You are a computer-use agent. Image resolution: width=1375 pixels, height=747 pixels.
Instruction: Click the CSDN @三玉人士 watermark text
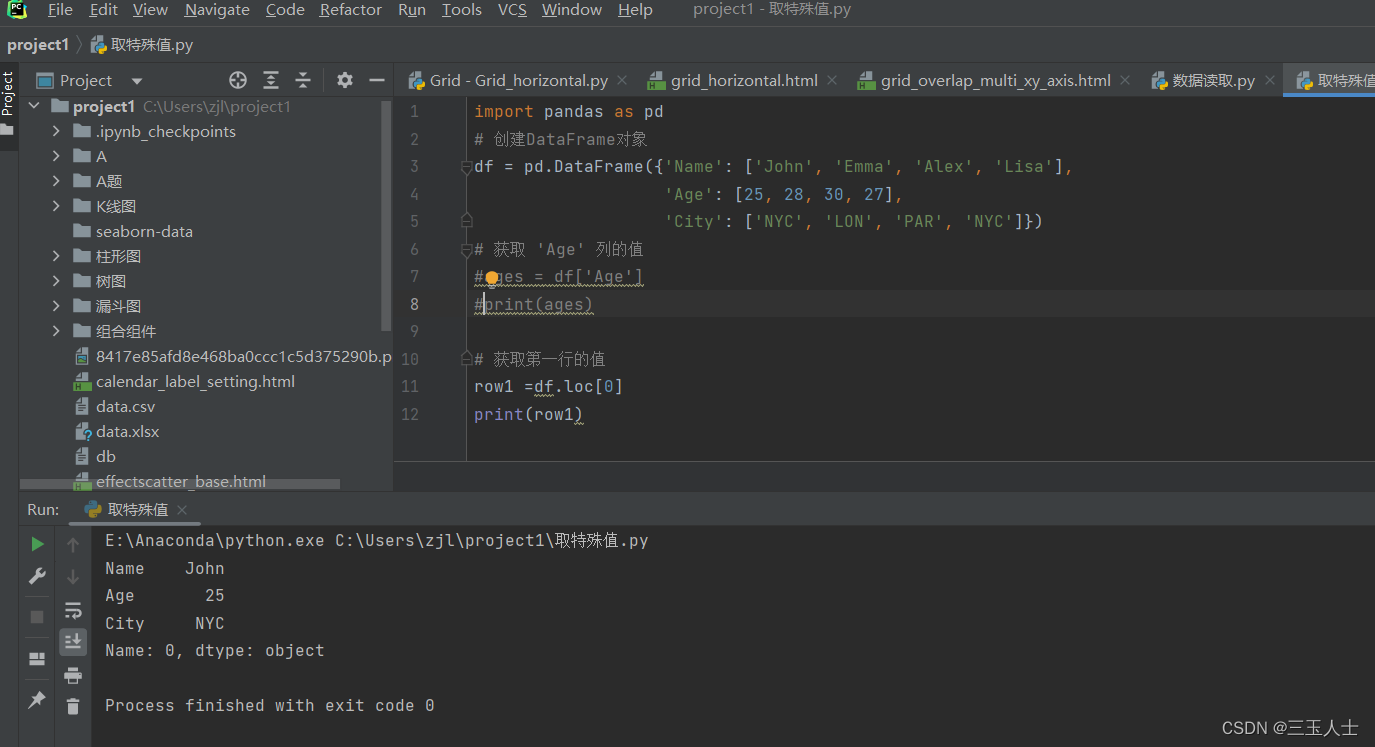click(1290, 728)
